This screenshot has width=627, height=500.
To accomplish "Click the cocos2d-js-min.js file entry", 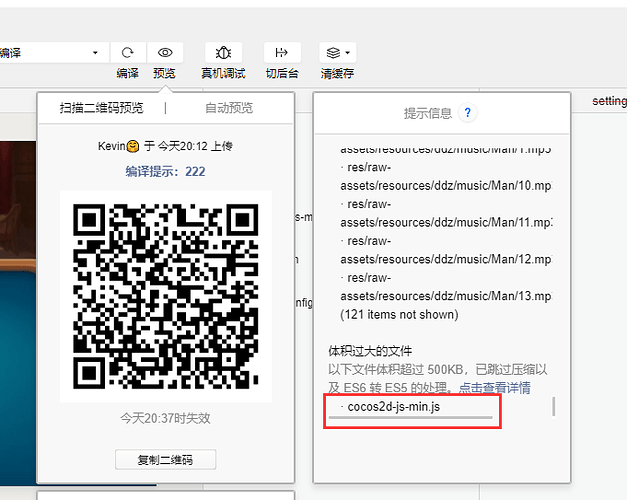I will tap(393, 407).
